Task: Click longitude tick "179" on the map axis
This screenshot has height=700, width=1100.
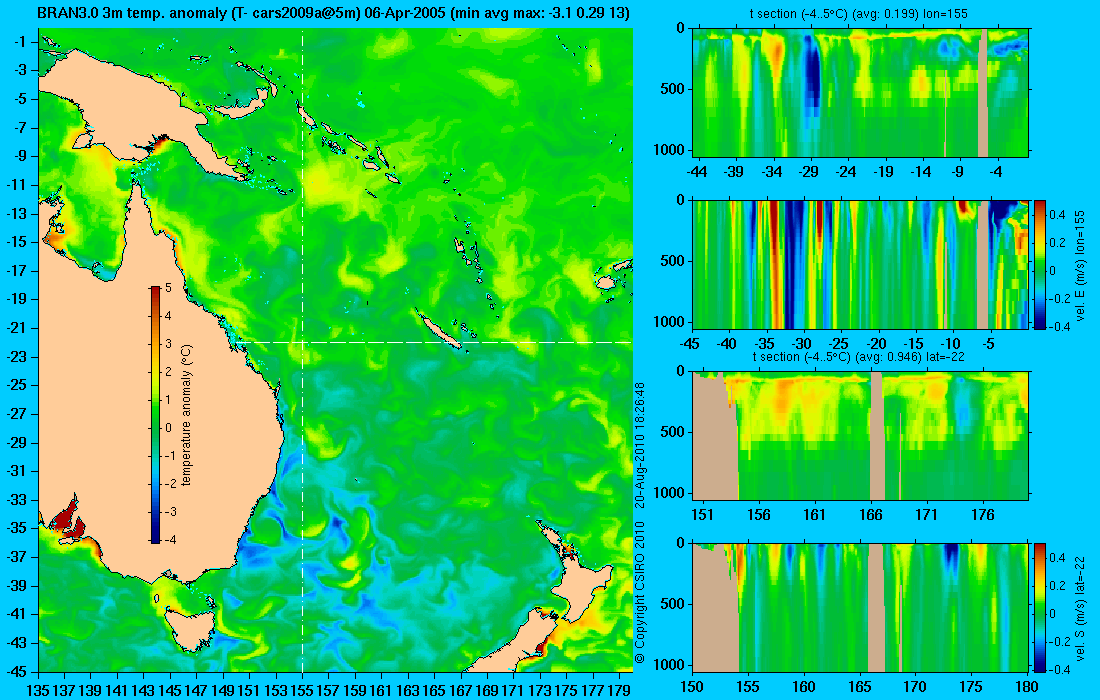Action: pyautogui.click(x=619, y=691)
